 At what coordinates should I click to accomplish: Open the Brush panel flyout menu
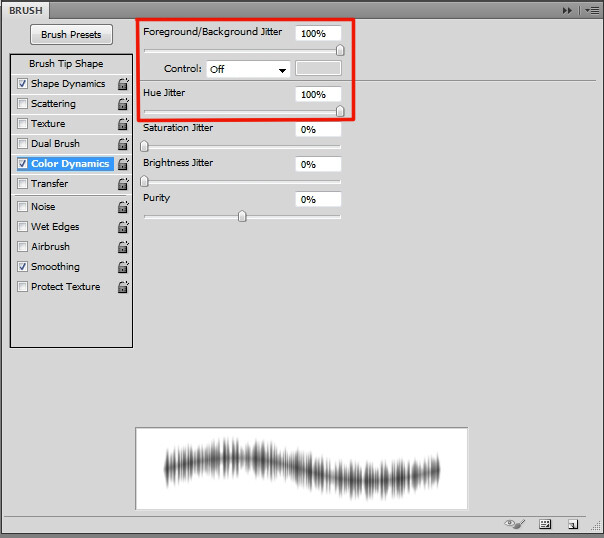point(592,10)
